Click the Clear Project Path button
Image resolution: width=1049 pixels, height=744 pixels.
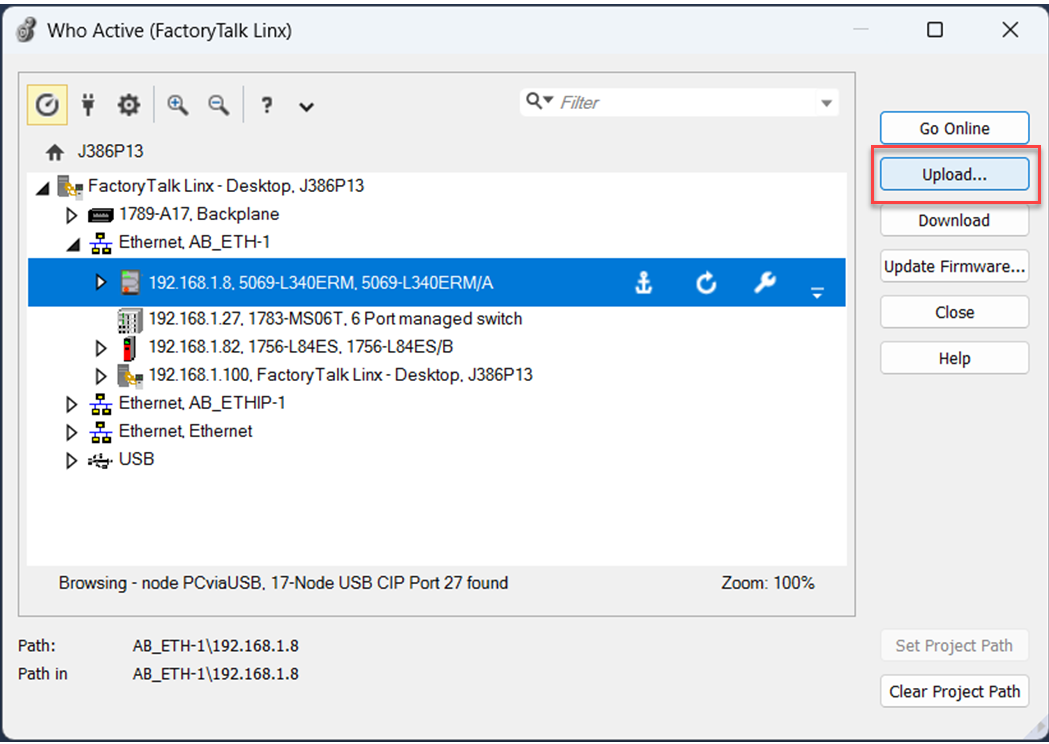(x=954, y=691)
